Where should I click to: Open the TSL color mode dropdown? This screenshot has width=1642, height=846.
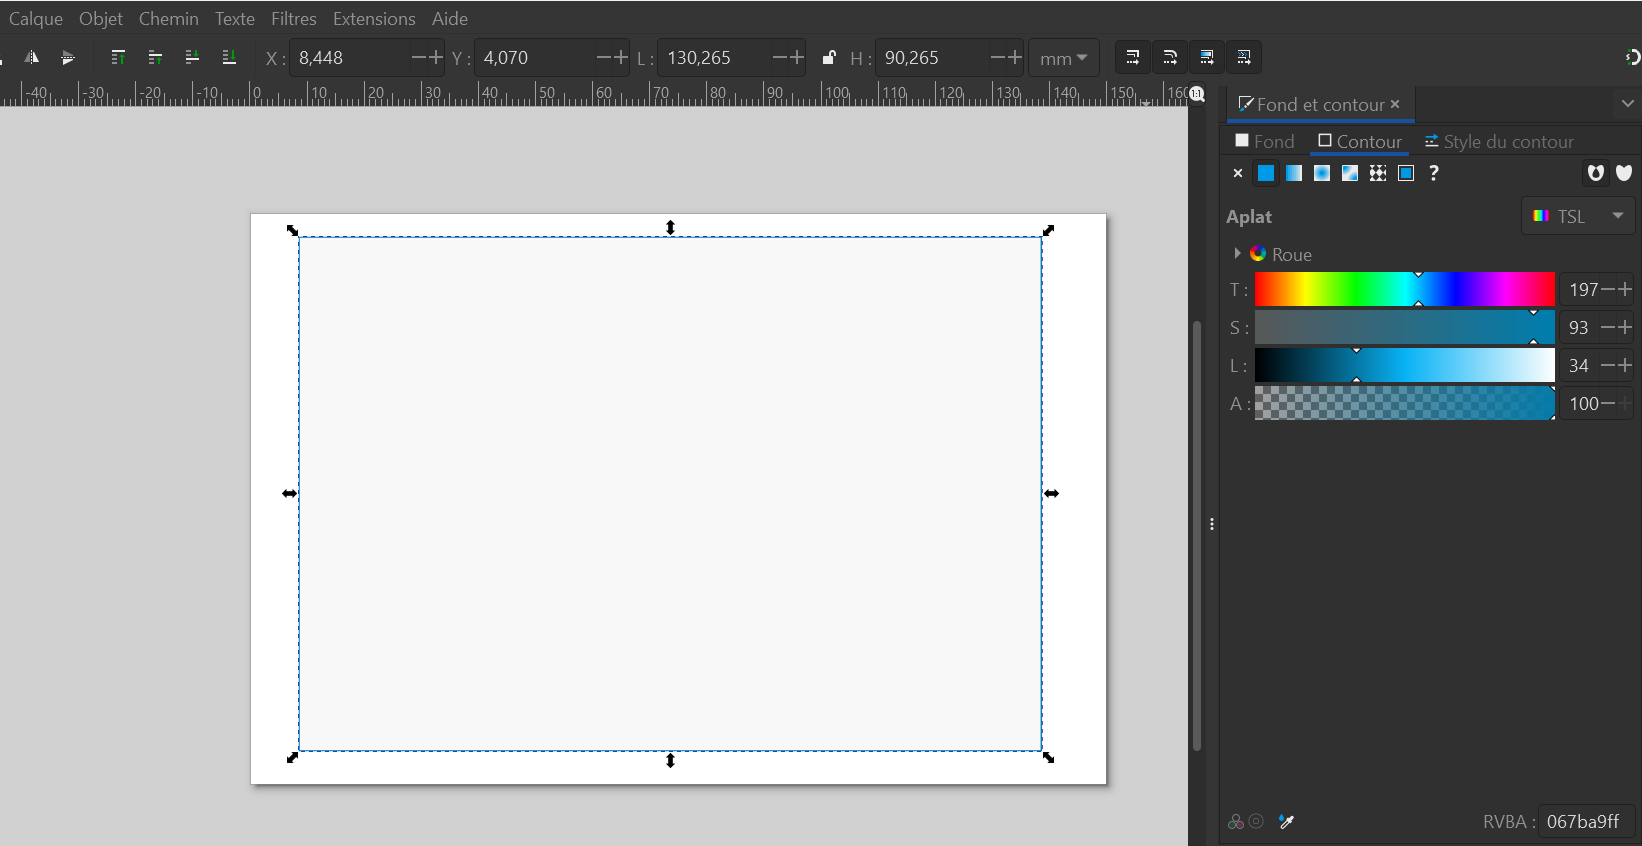click(x=1578, y=216)
